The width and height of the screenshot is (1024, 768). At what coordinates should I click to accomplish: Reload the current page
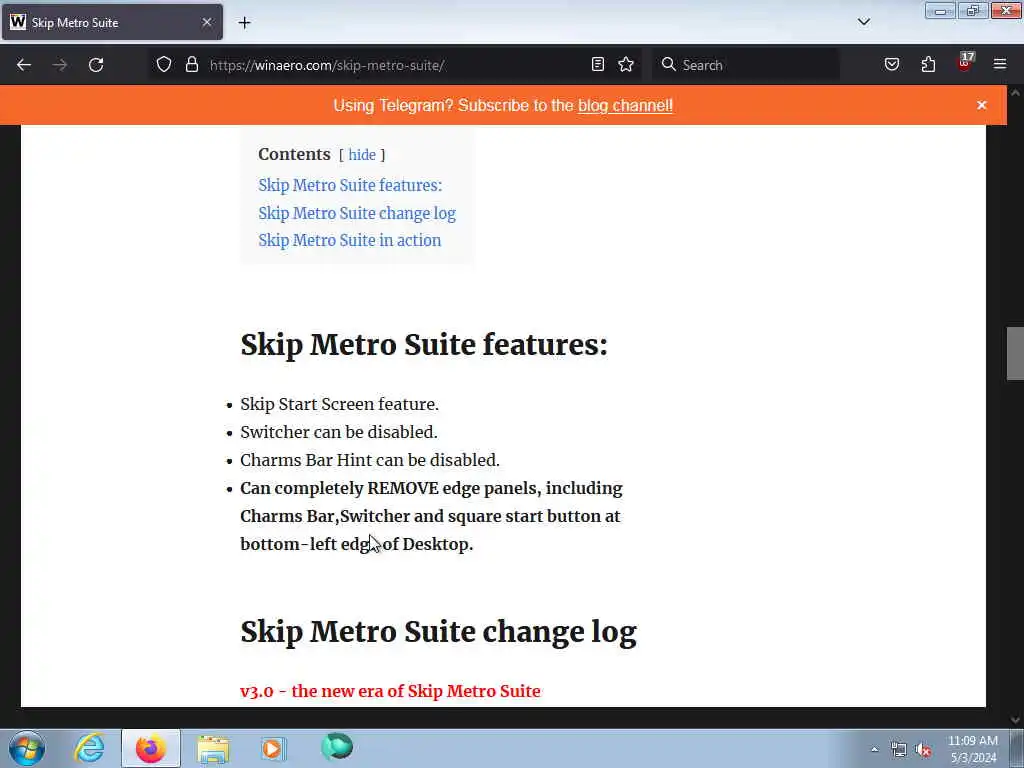tap(96, 65)
